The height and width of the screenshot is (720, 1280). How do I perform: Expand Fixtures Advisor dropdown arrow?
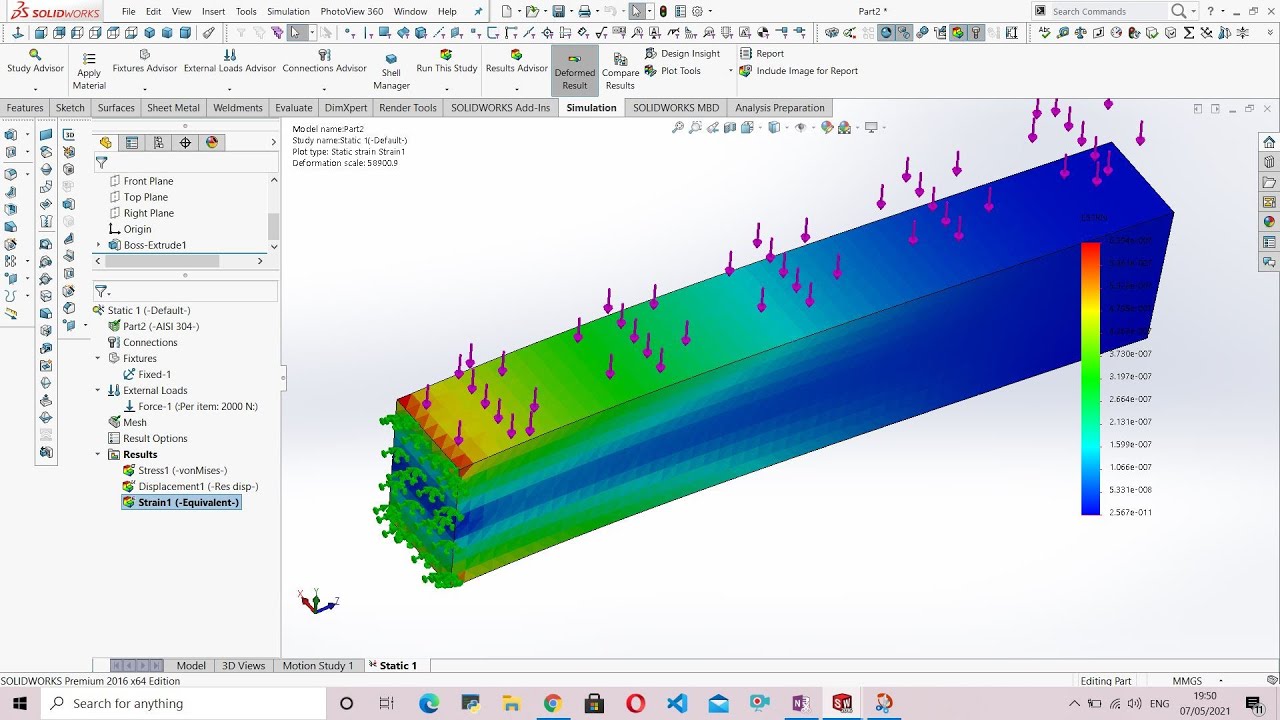point(145,88)
